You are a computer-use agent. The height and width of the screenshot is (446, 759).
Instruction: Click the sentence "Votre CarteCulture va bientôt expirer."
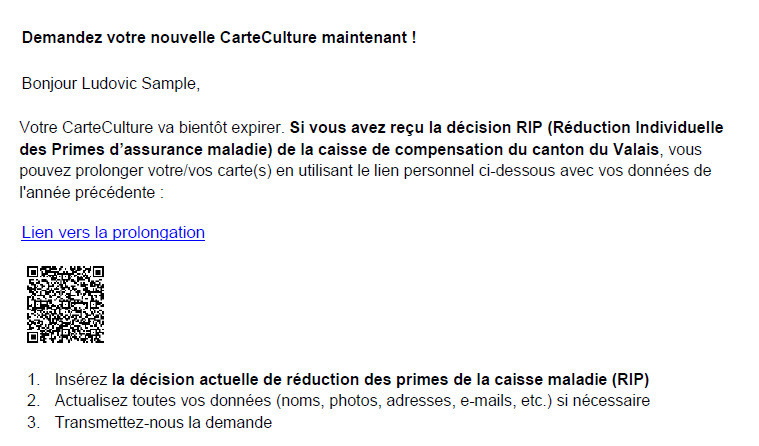152,129
